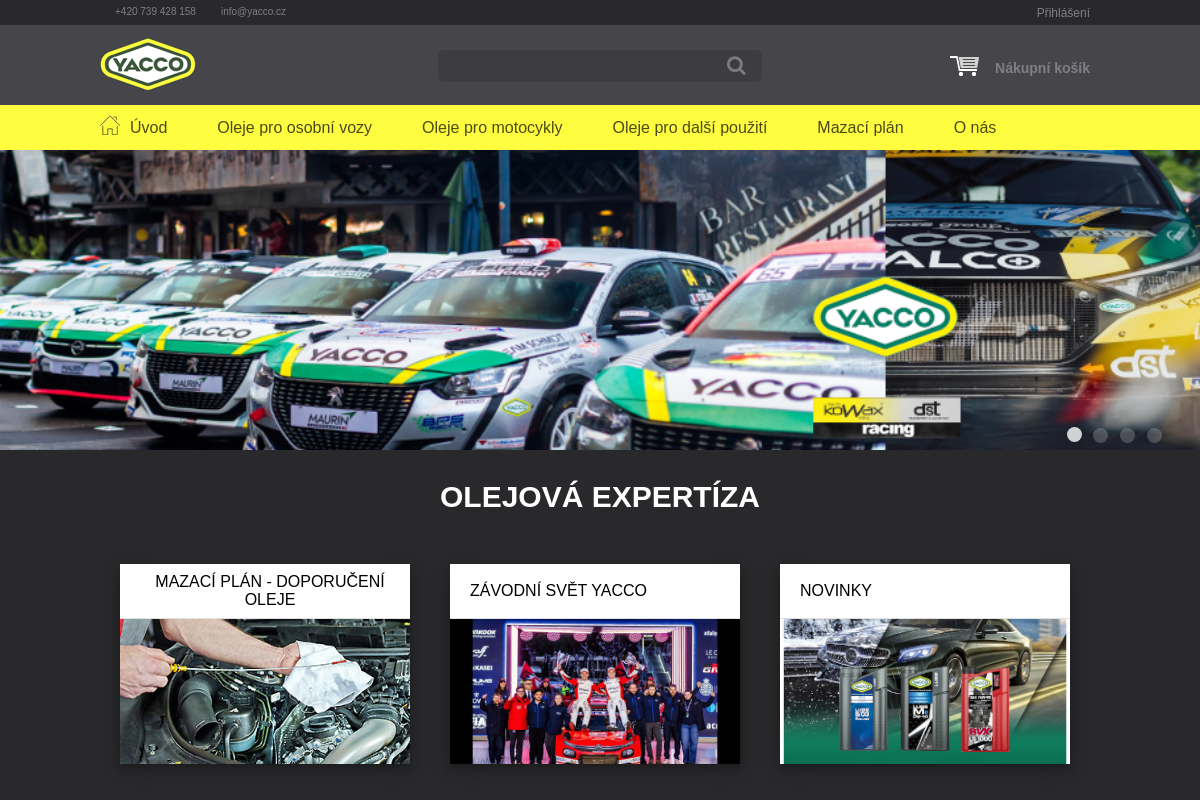This screenshot has width=1200, height=800.
Task: Click the Přihlášení login link
Action: (x=1062, y=13)
